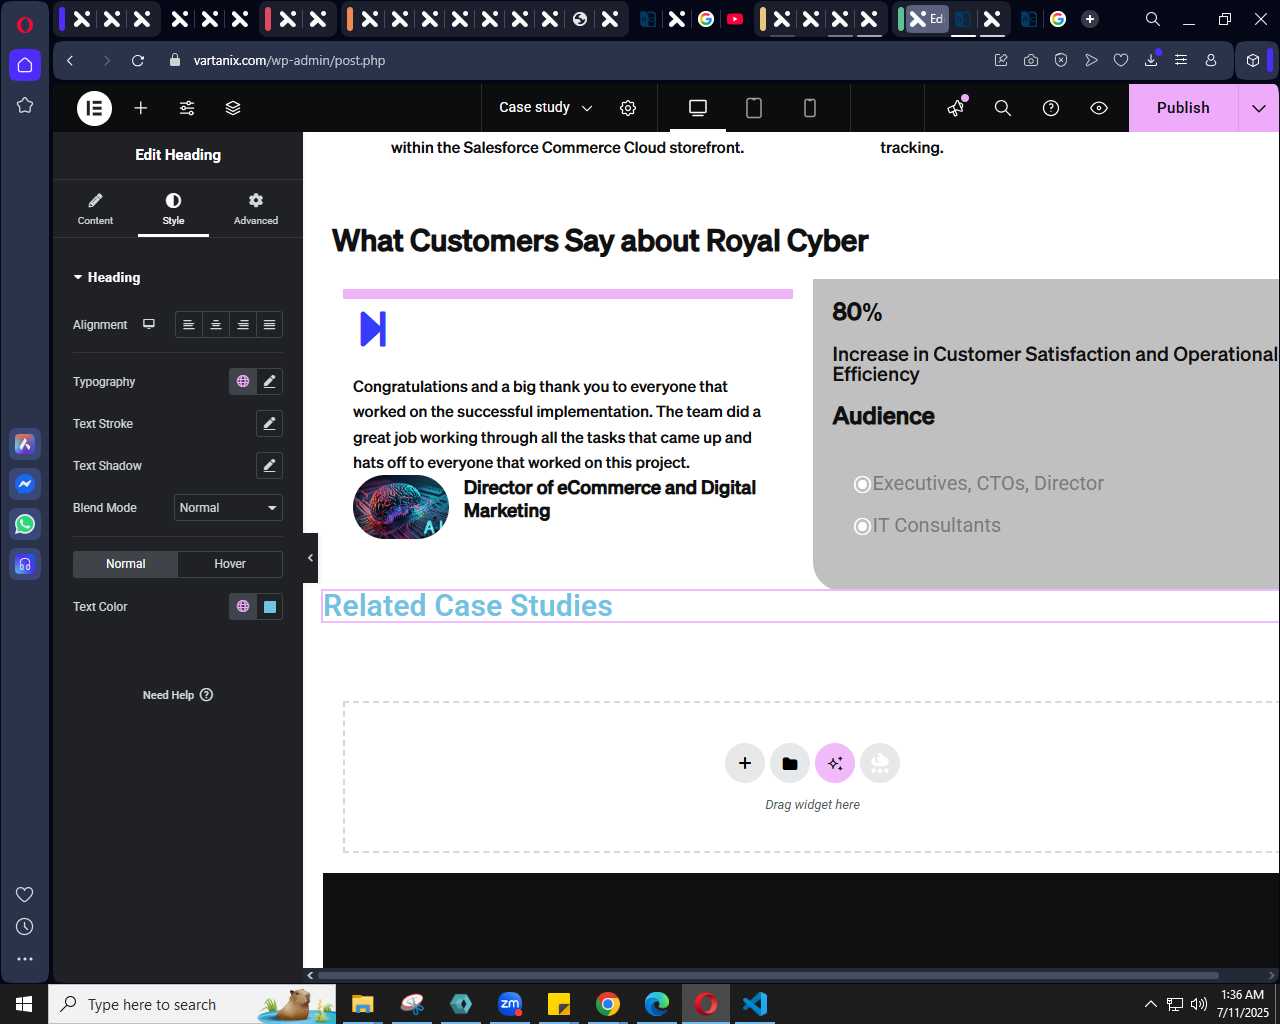Viewport: 1280px width, 1024px height.
Task: Open the Need Help link
Action: 178,695
